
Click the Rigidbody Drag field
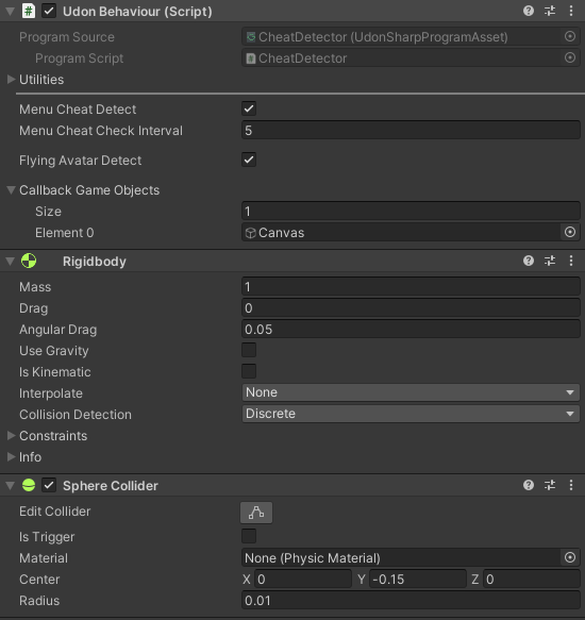(411, 308)
